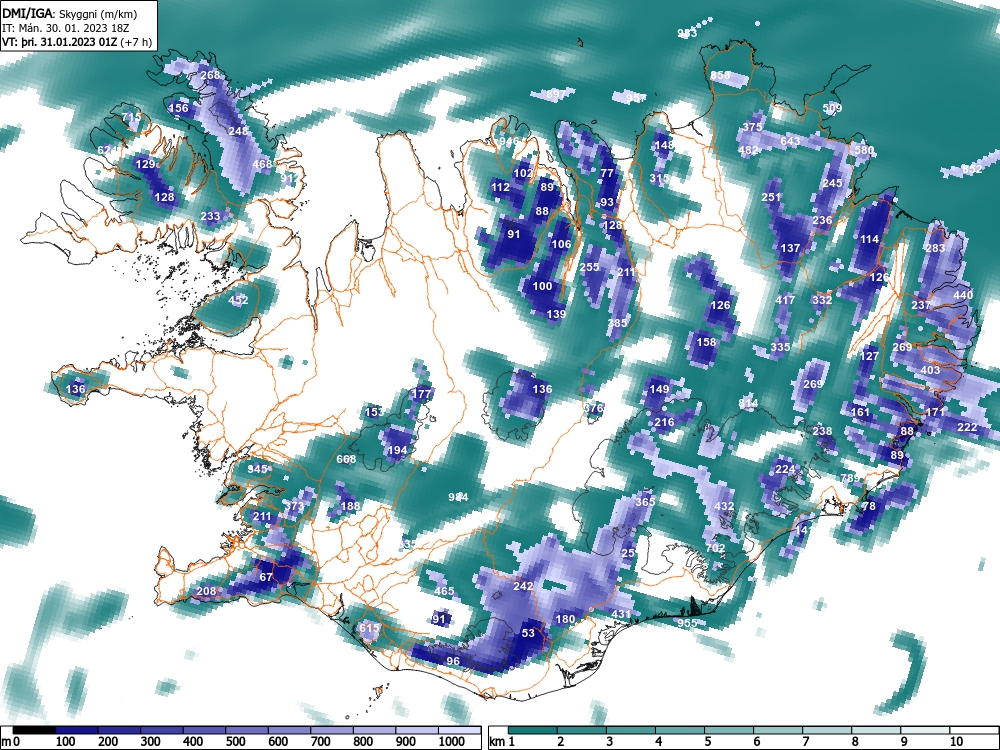Click the map value 615
1000x750 pixels.
point(369,628)
